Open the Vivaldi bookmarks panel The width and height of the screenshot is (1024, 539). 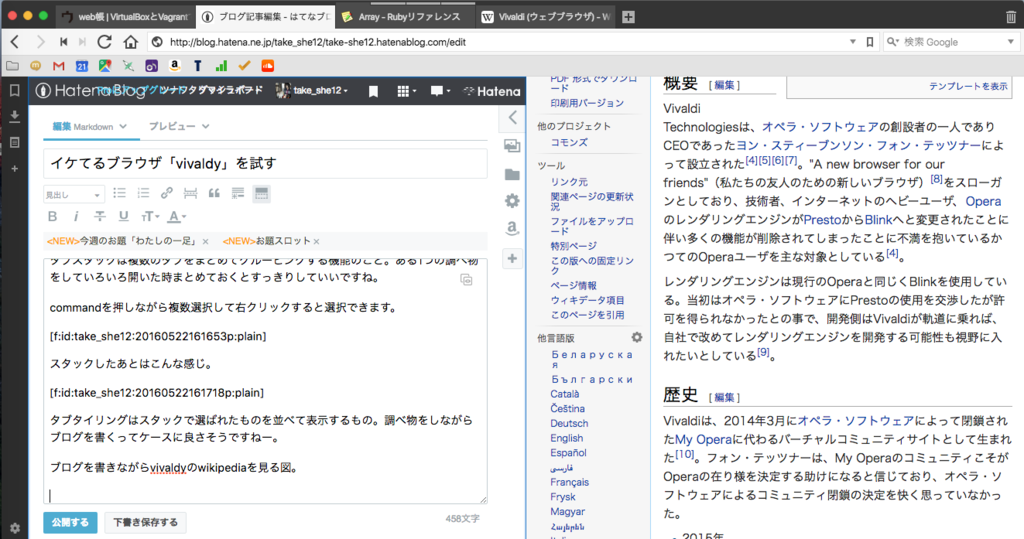click(14, 91)
